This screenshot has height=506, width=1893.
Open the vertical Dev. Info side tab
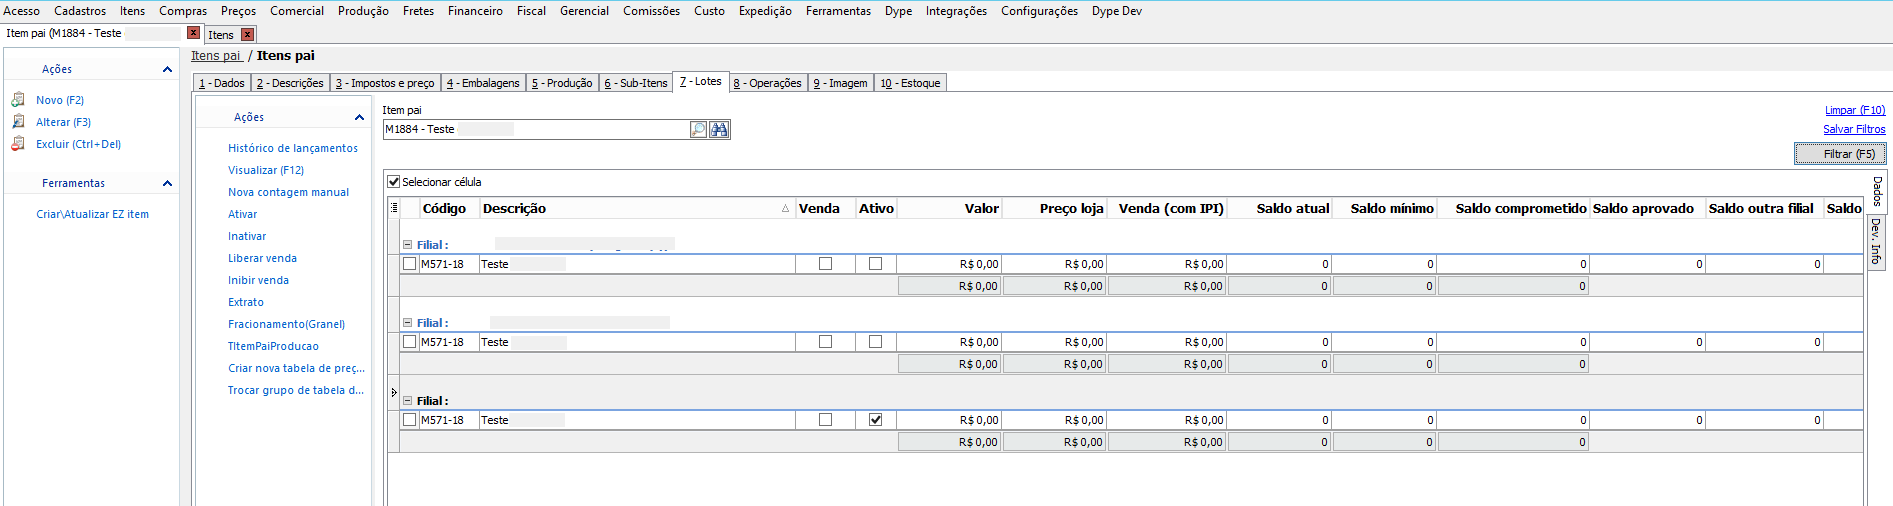(x=1877, y=240)
